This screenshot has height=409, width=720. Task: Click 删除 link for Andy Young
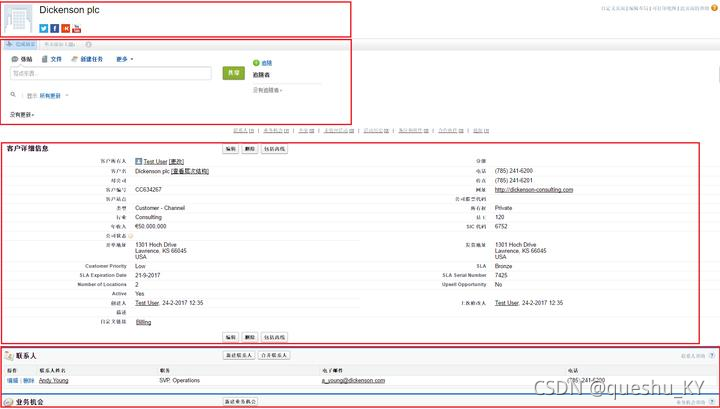(x=28, y=381)
